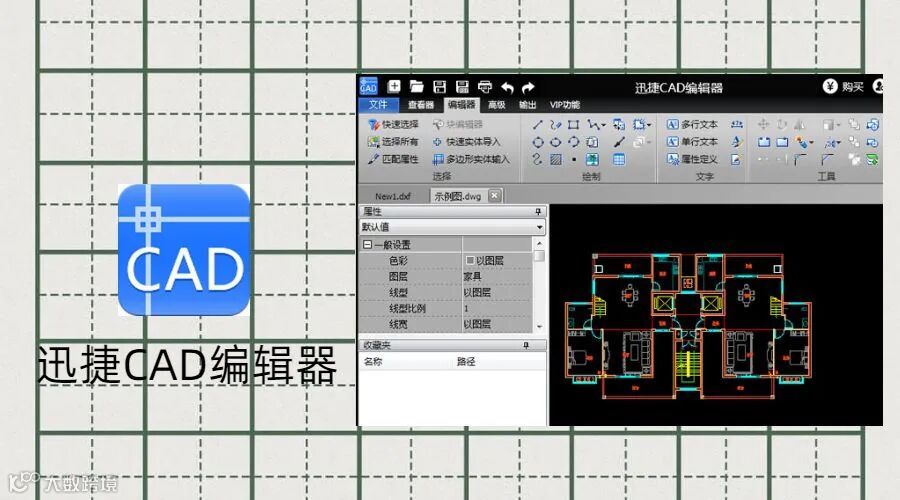Select the Hatch fill tool
900x500 pixels.
tap(555, 159)
